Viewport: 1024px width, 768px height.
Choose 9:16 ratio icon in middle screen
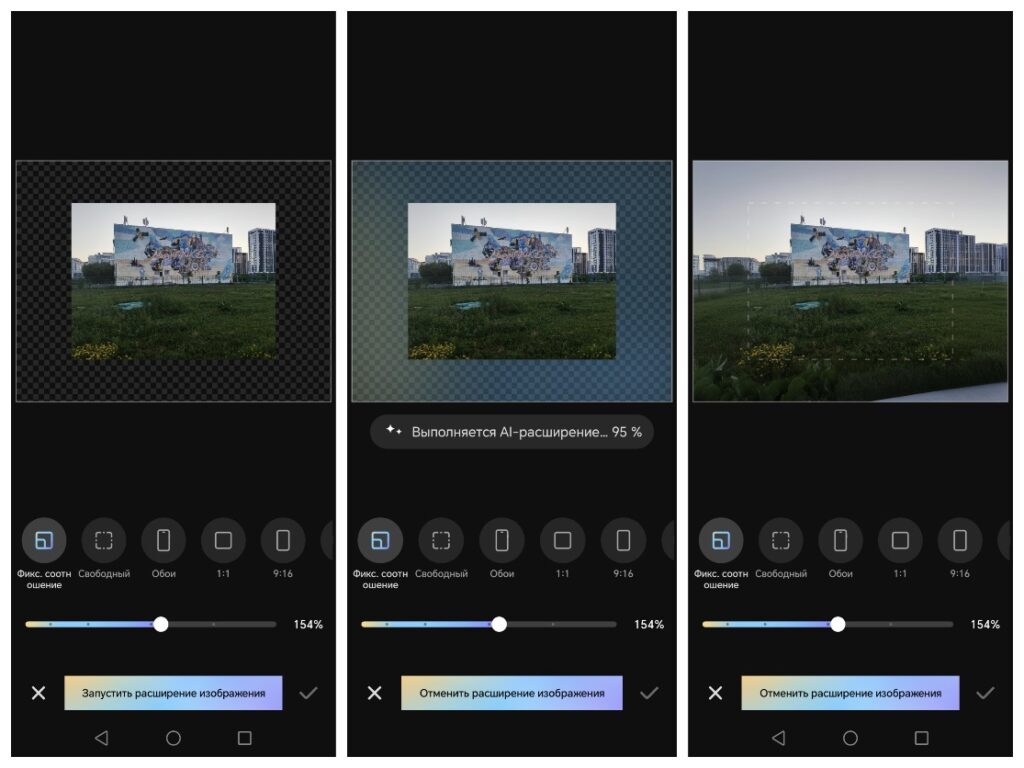pyautogui.click(x=623, y=540)
